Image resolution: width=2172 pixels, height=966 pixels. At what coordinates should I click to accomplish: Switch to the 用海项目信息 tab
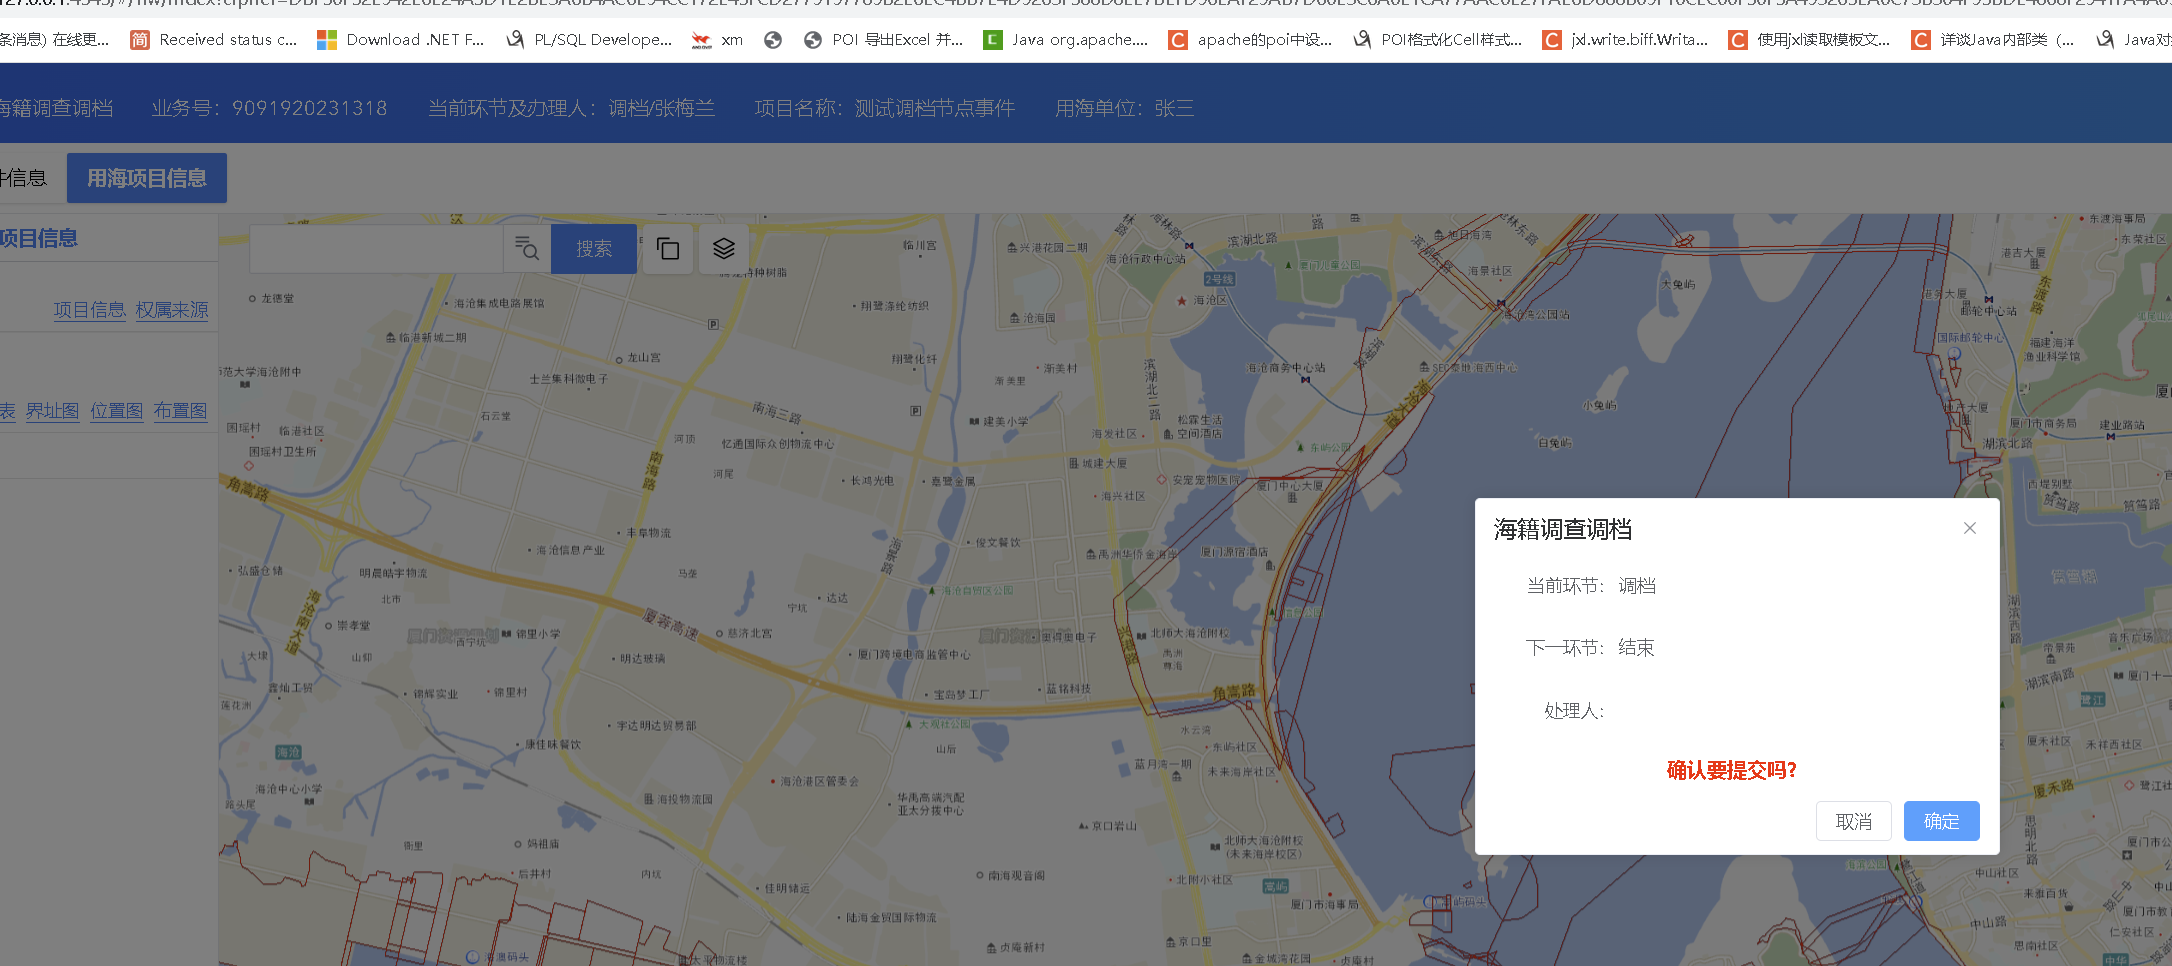(147, 178)
